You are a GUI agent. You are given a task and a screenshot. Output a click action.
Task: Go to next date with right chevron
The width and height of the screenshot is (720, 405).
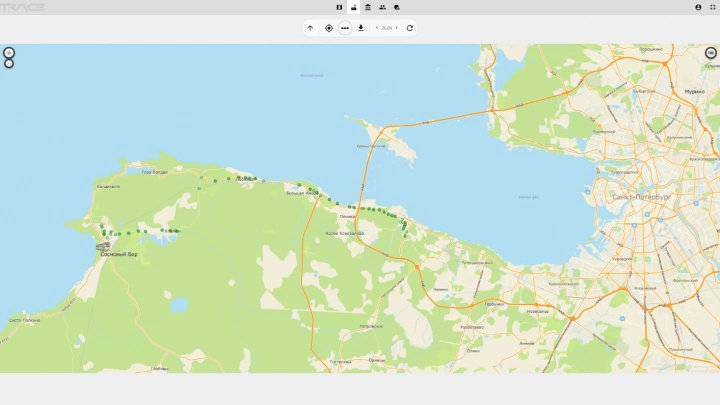[x=396, y=28]
